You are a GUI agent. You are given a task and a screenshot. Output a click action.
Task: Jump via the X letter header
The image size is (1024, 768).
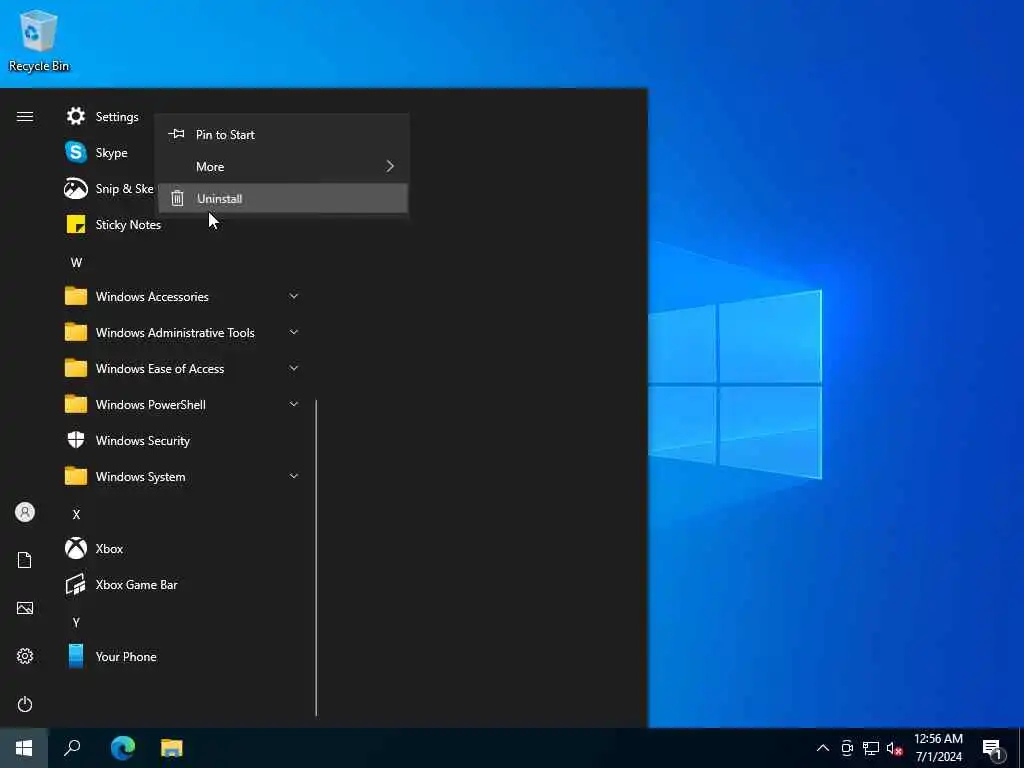76,515
